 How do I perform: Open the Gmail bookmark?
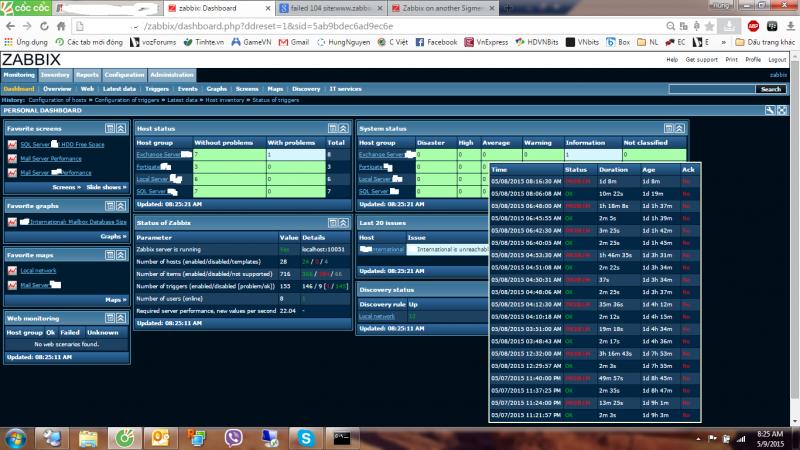click(x=294, y=42)
